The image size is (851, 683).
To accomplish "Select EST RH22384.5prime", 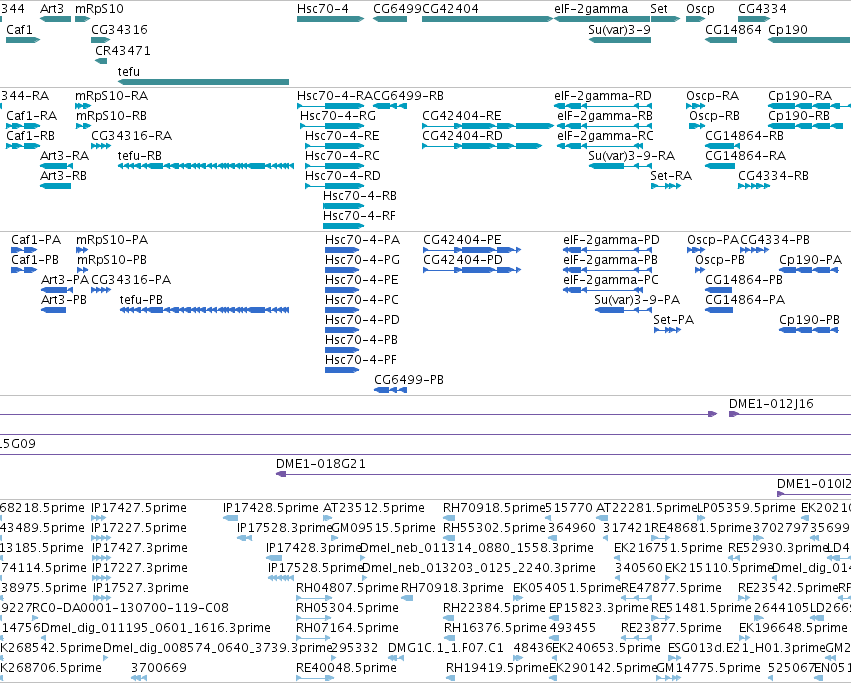I will tap(448, 617).
